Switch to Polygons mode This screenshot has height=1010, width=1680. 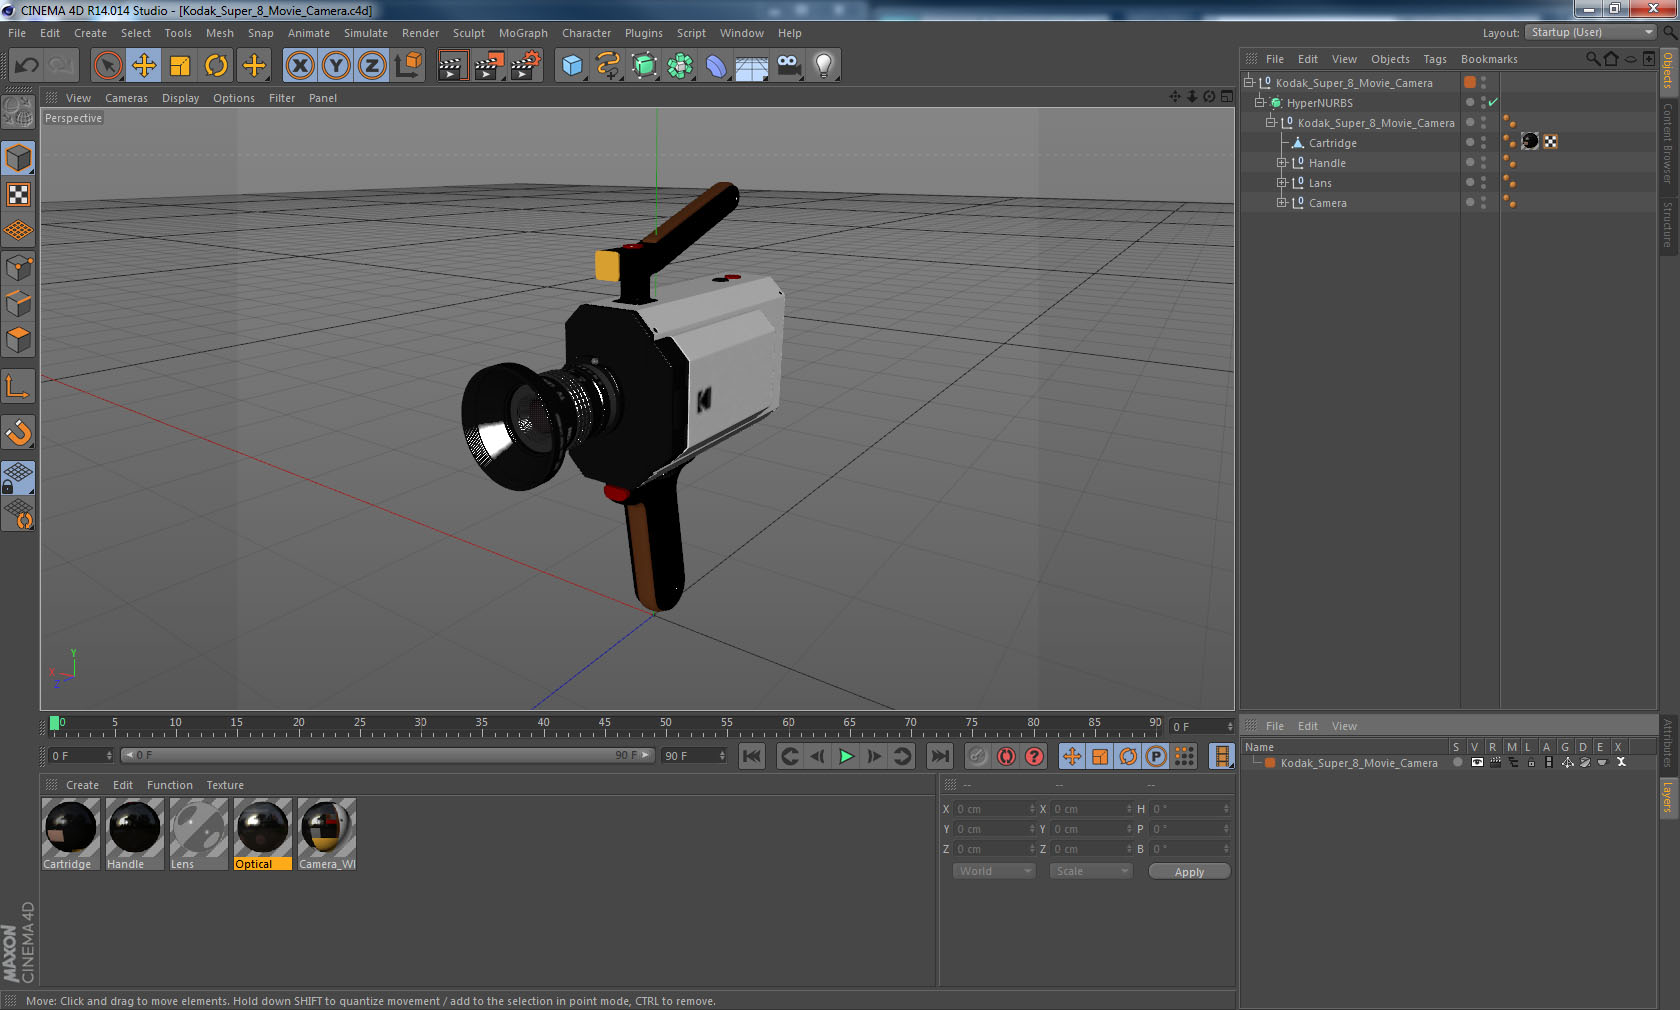tap(18, 340)
